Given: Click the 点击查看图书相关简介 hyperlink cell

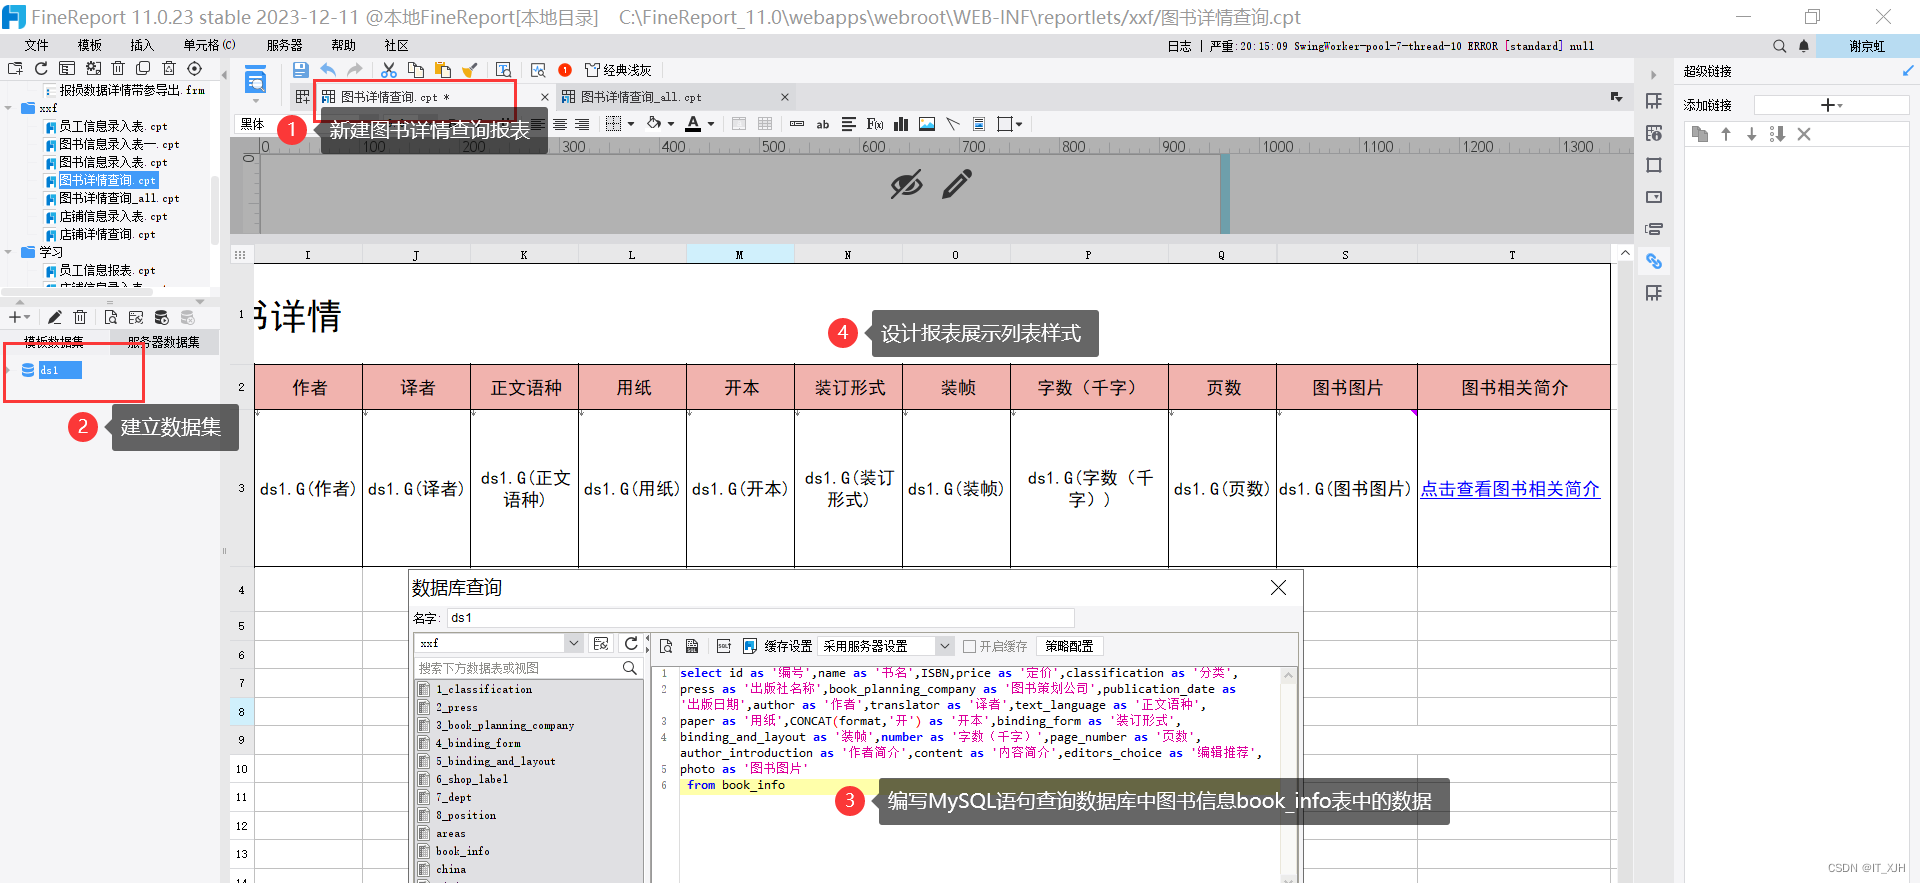Looking at the screenshot, I should (x=1510, y=489).
